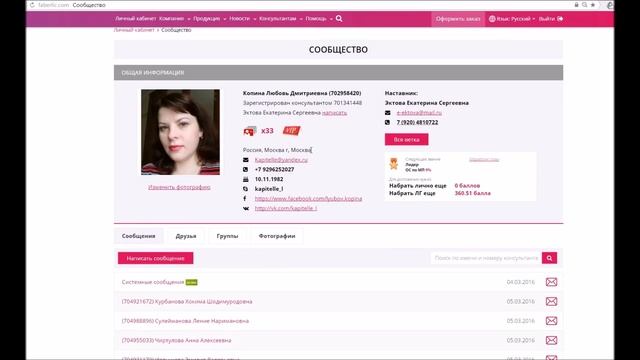Open envelope icon for Чирпулова message row
This screenshot has width=640, height=360.
[x=551, y=340]
